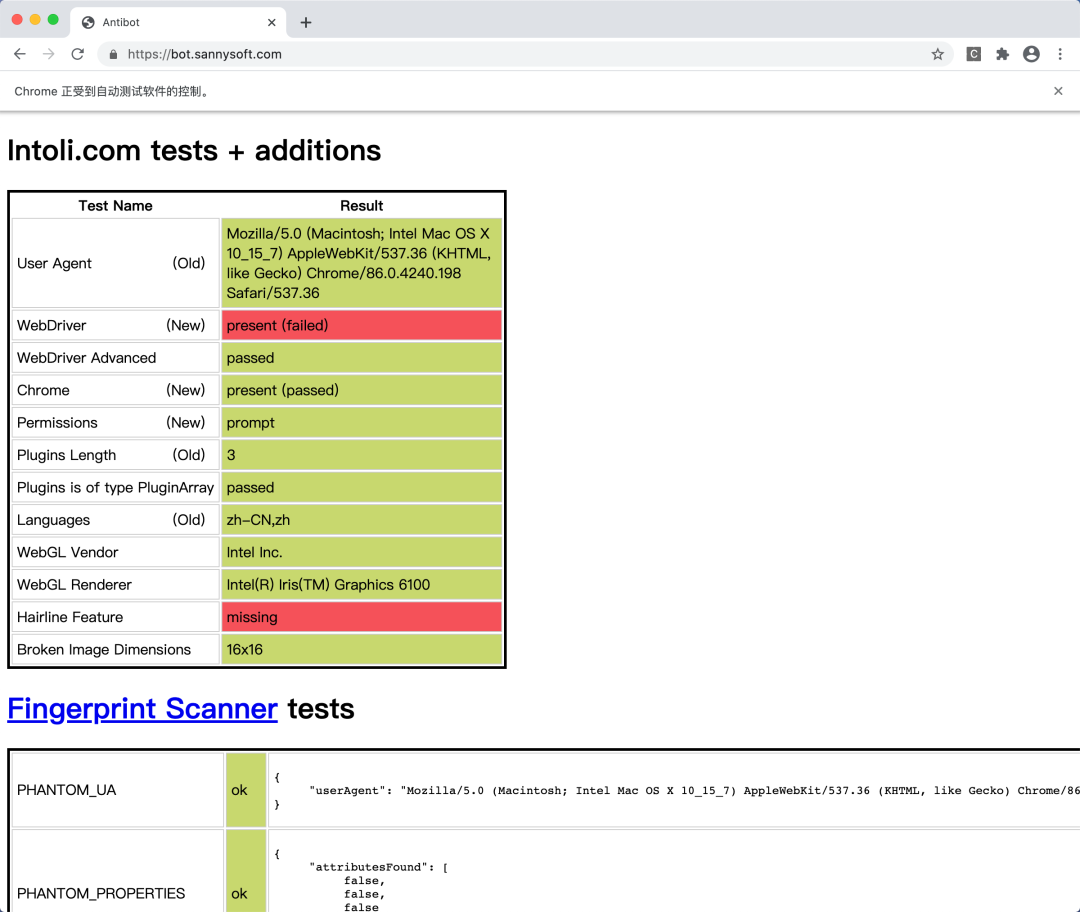Click the 'attributesFound' JSON text
1080x912 pixels.
pyautogui.click(x=379, y=867)
